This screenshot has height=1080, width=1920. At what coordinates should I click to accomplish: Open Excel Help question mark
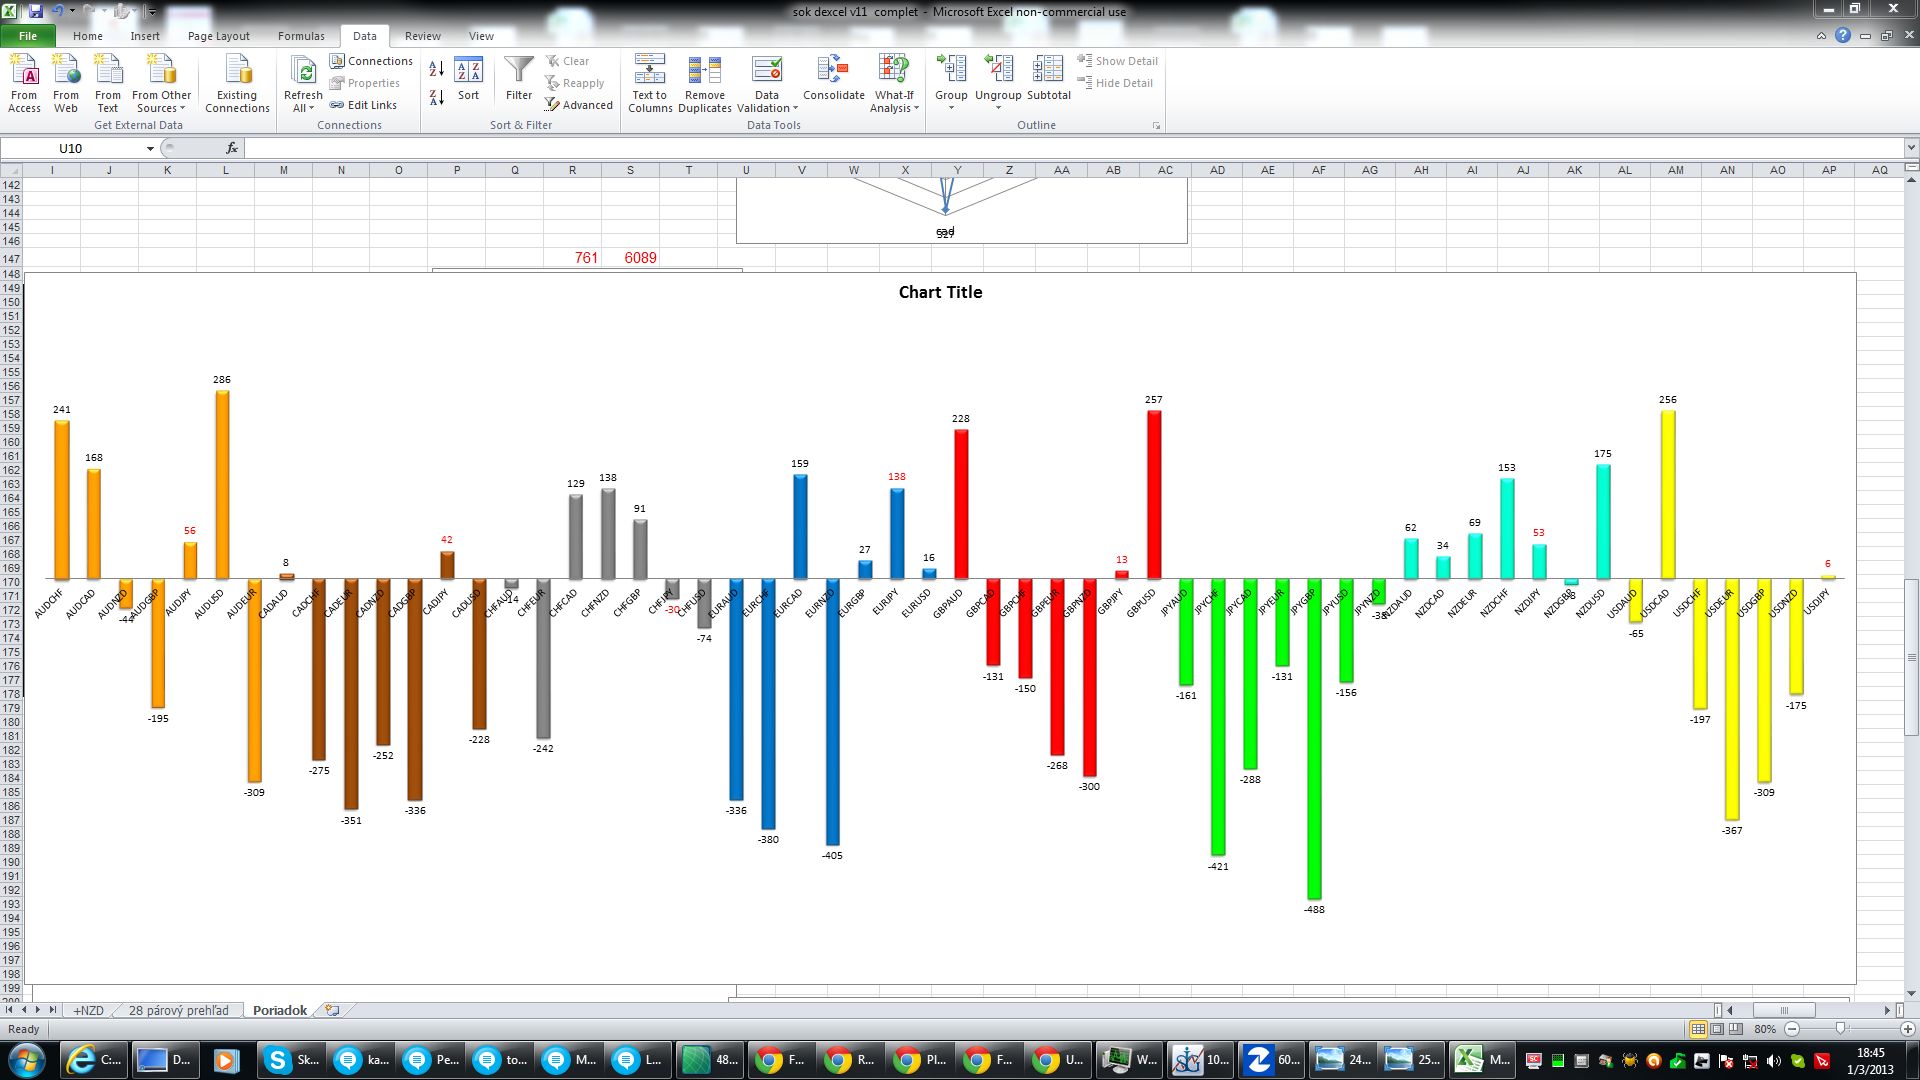click(1842, 36)
